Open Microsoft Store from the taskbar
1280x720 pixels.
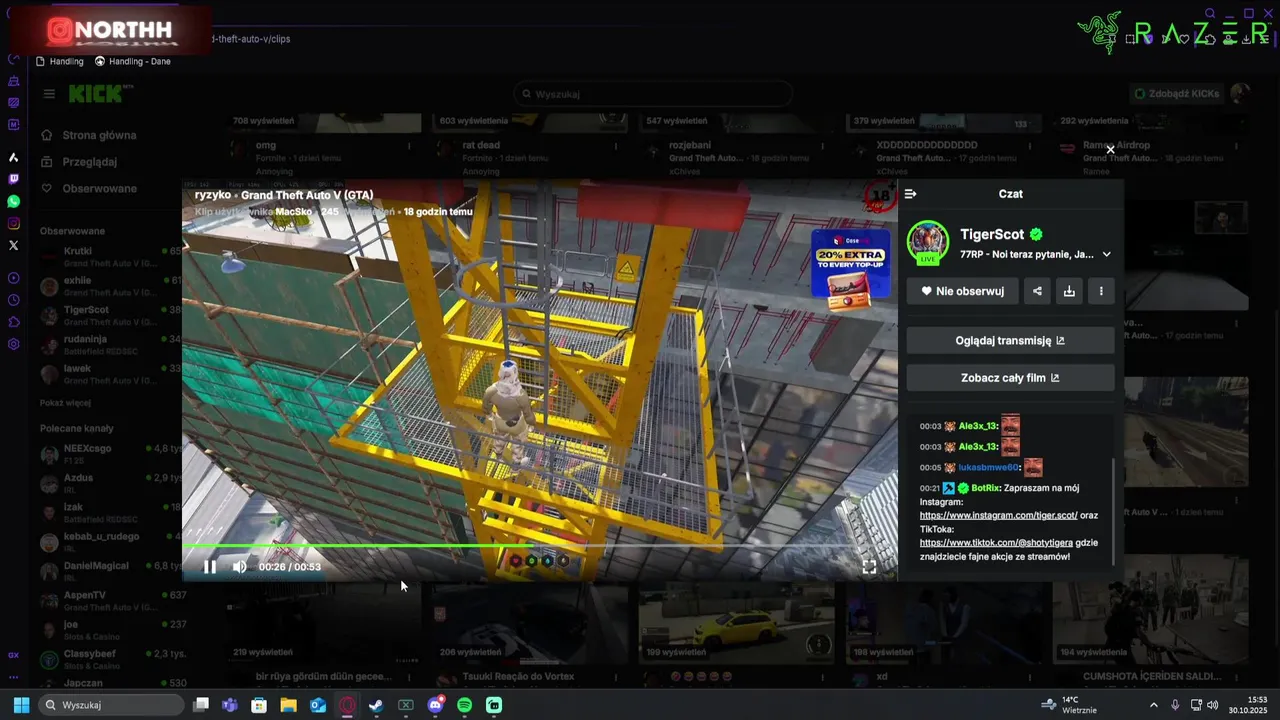click(259, 705)
